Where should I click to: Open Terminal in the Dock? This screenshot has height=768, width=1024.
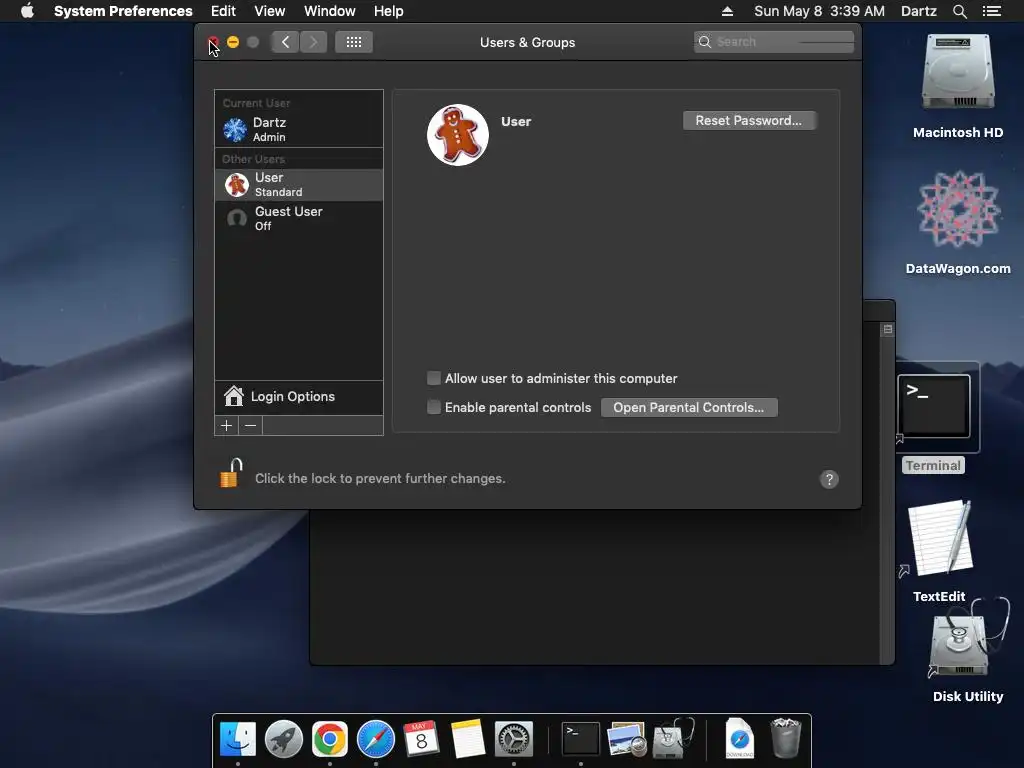click(x=581, y=739)
